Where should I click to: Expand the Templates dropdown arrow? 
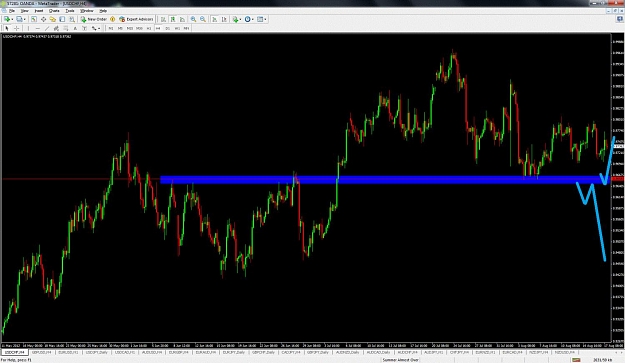point(265,19)
